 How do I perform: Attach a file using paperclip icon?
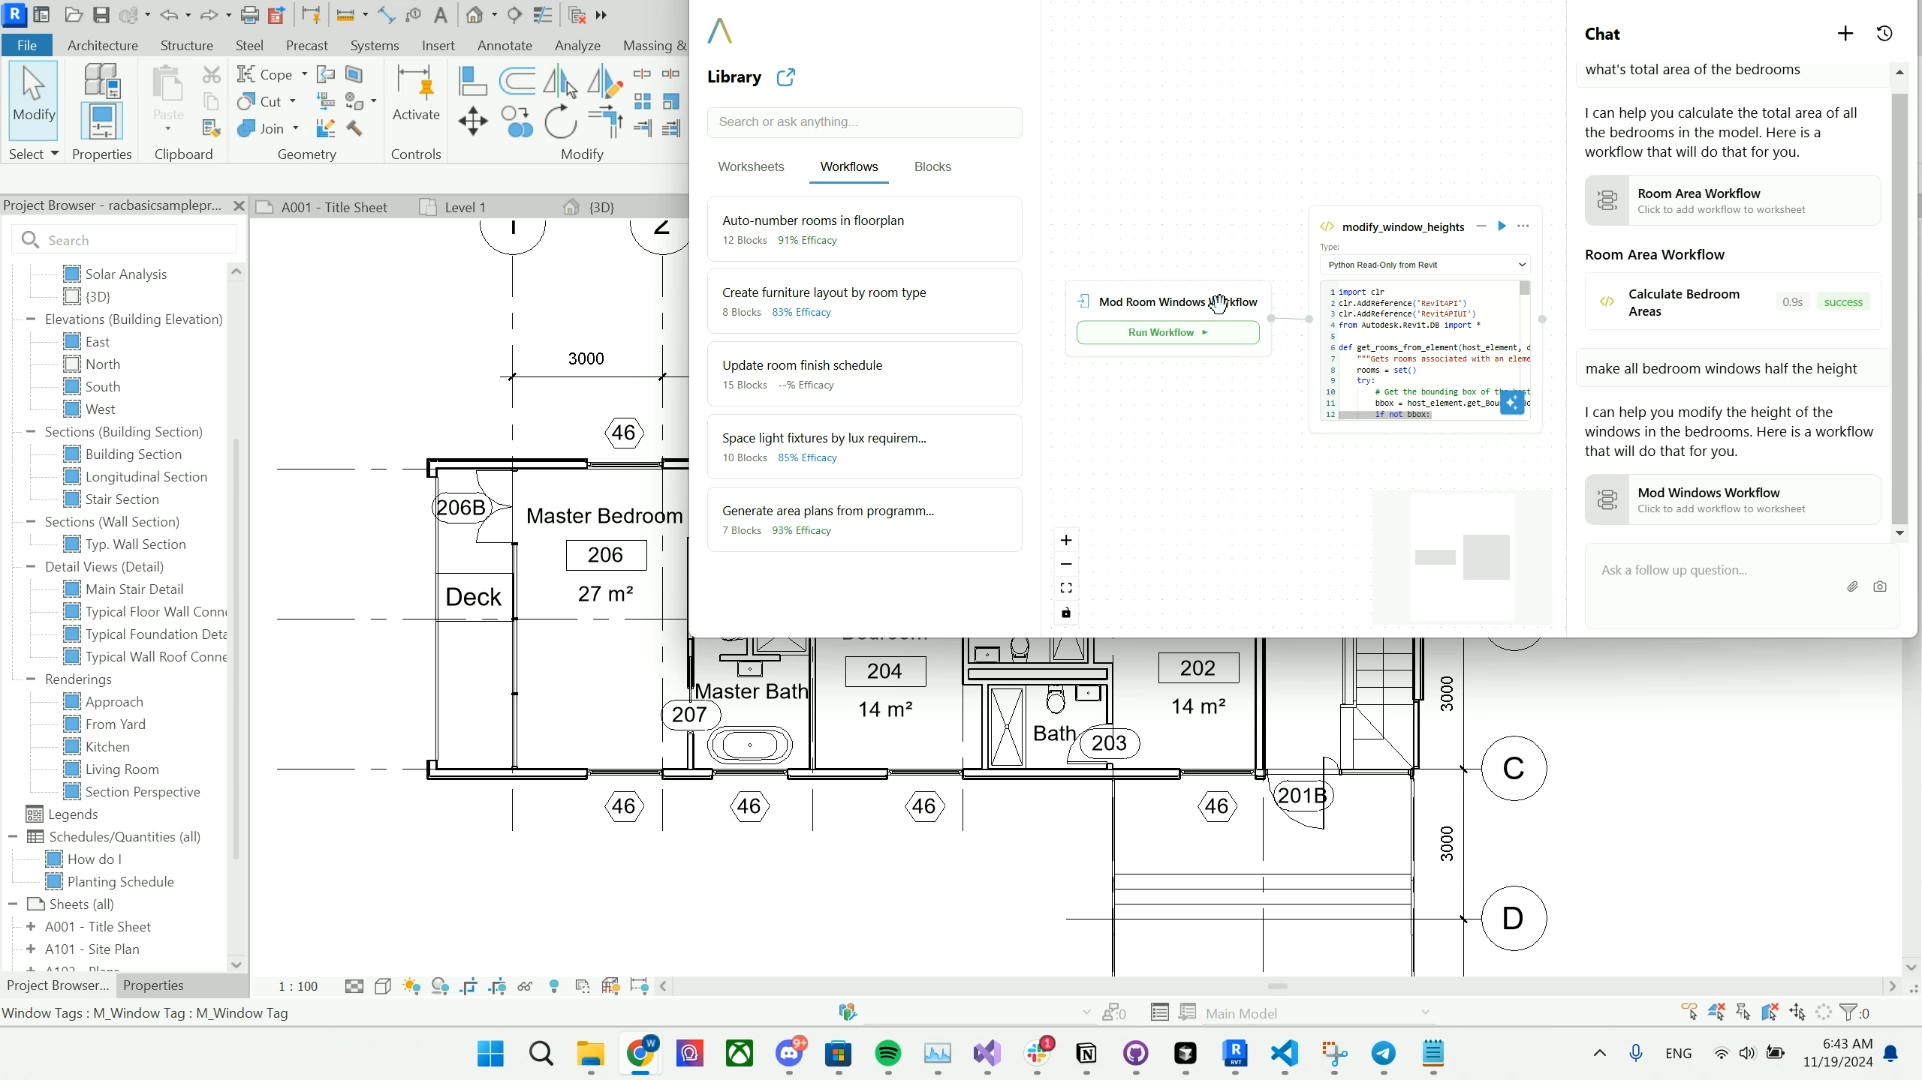(x=1852, y=587)
